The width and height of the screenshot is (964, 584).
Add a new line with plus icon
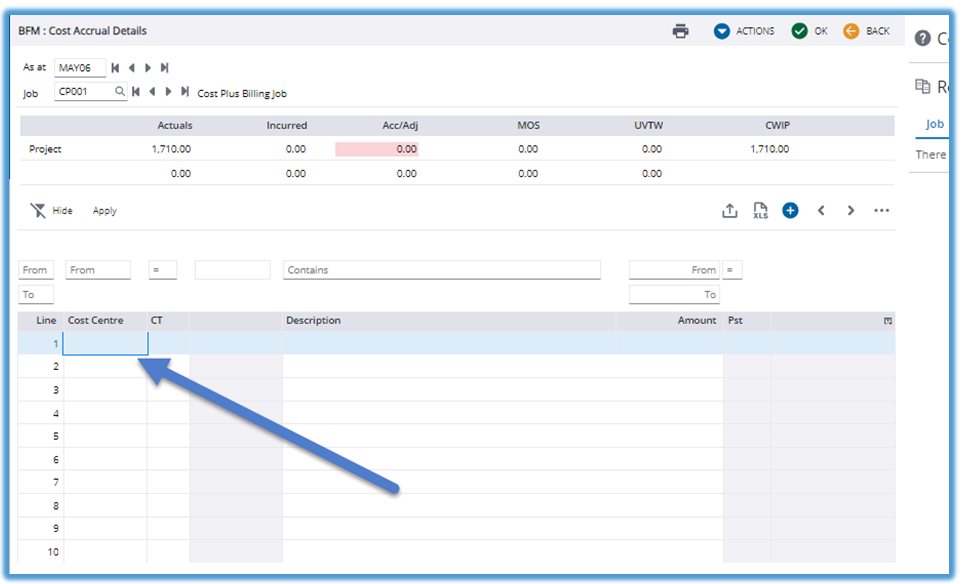tap(790, 211)
